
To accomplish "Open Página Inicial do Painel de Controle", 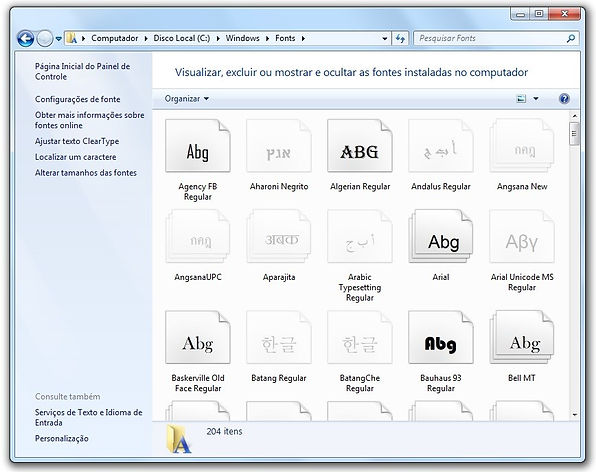I will [82, 71].
